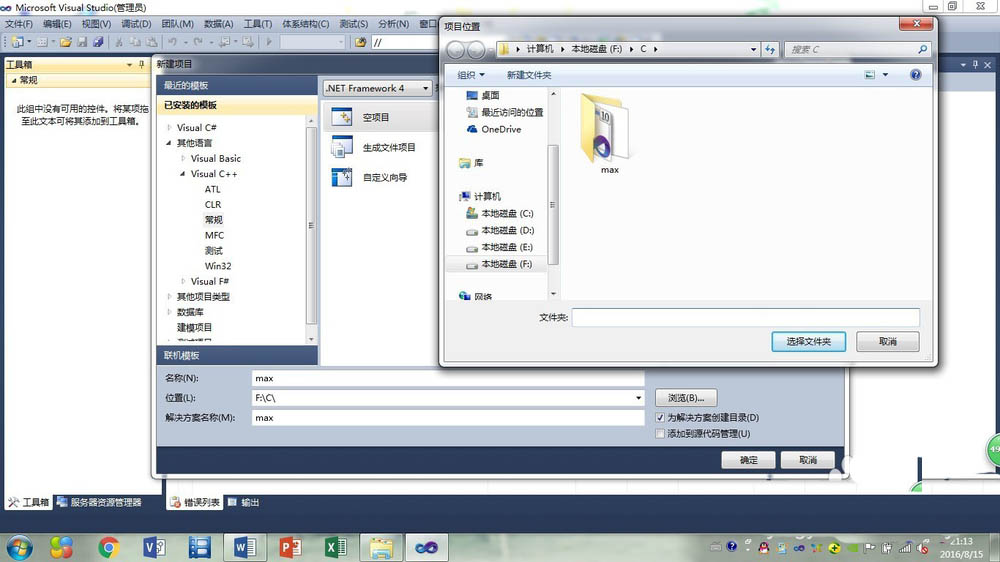Open the .NET Framework 4 dropdown
Screen dimensions: 1000x562
click(378, 88)
